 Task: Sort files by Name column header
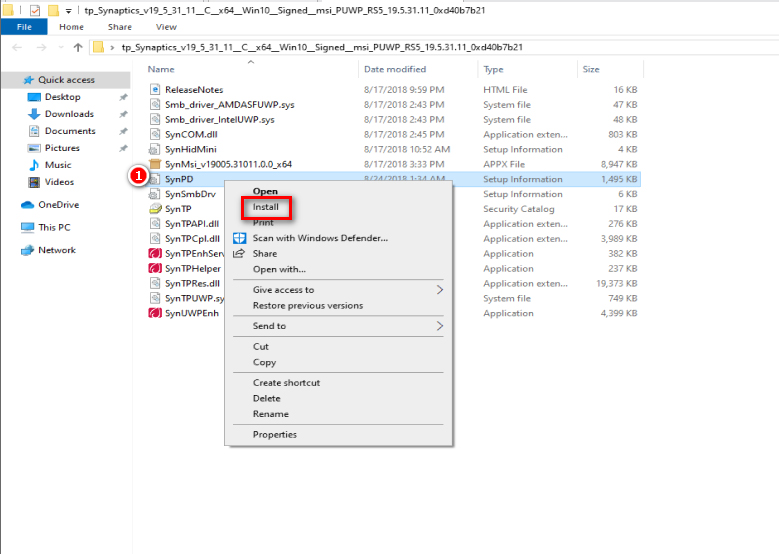click(161, 69)
